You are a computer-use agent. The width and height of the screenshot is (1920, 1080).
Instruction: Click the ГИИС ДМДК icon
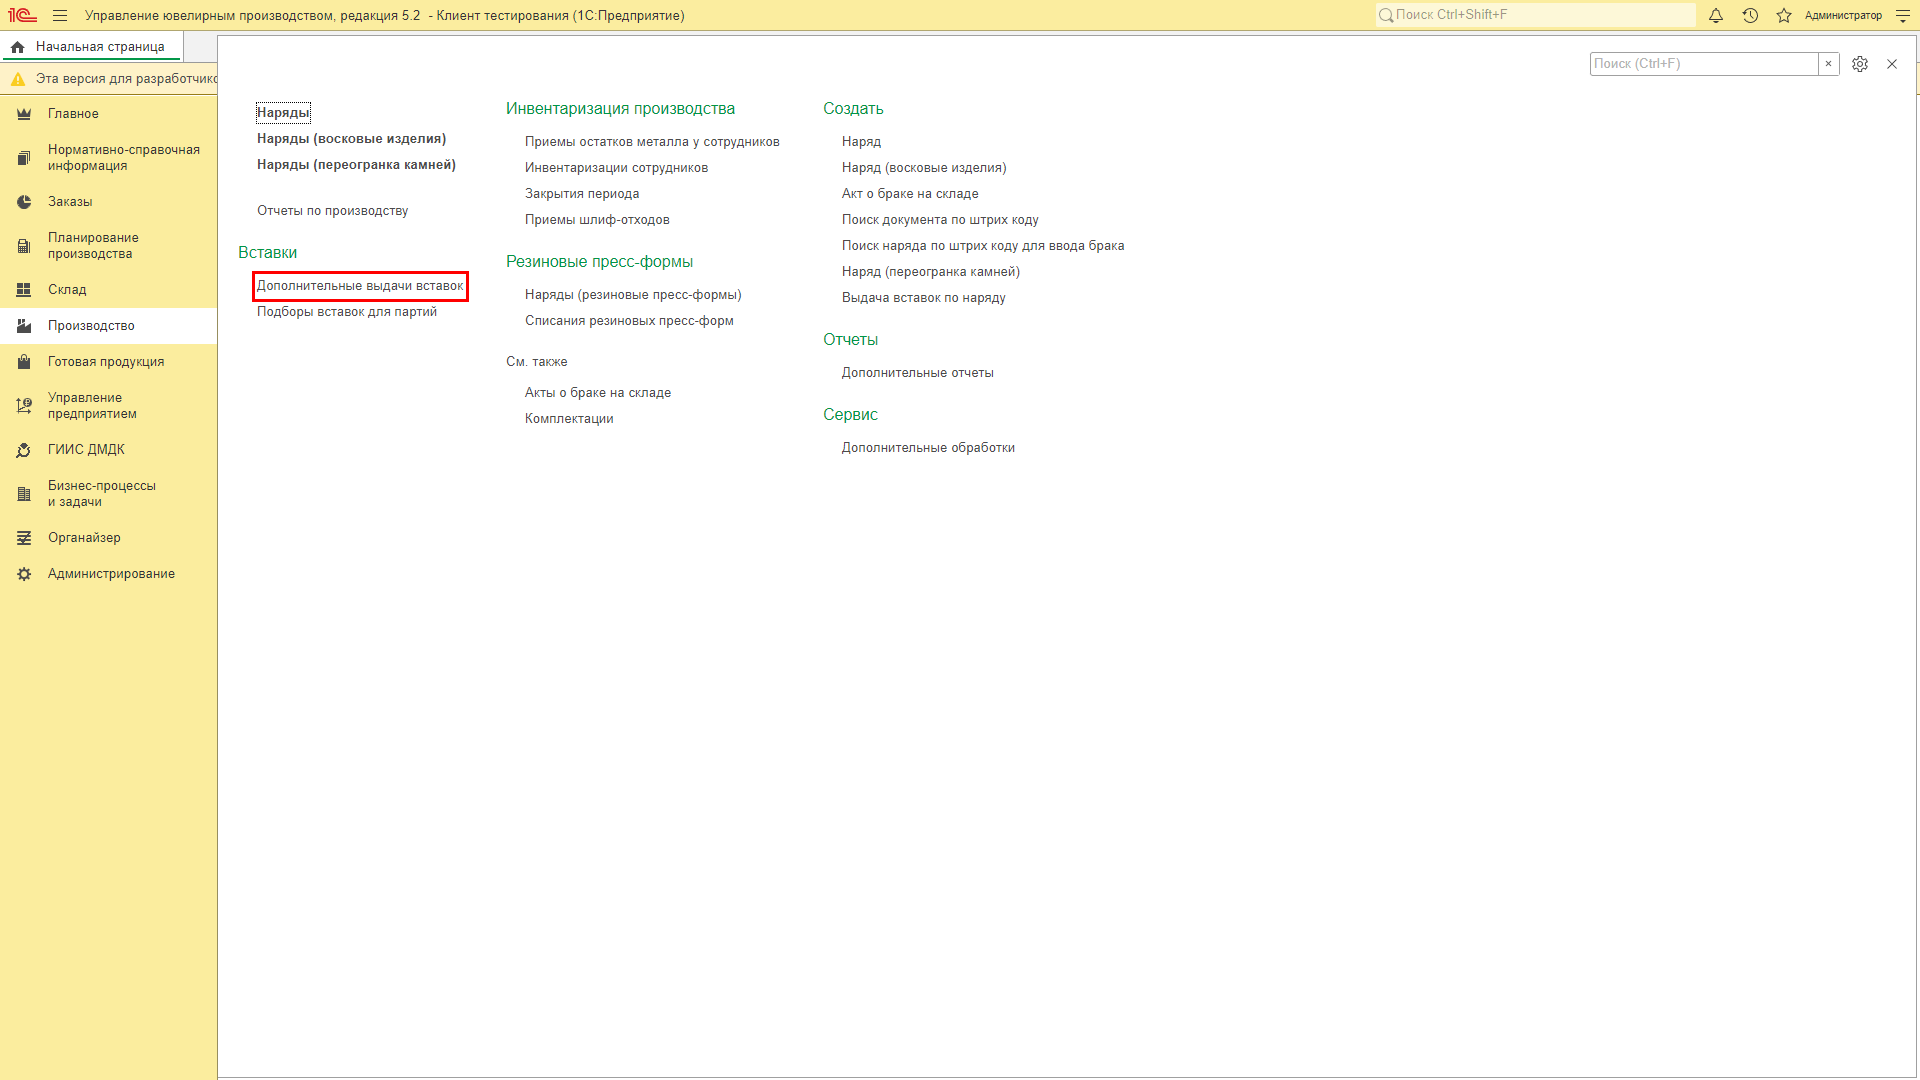24,450
